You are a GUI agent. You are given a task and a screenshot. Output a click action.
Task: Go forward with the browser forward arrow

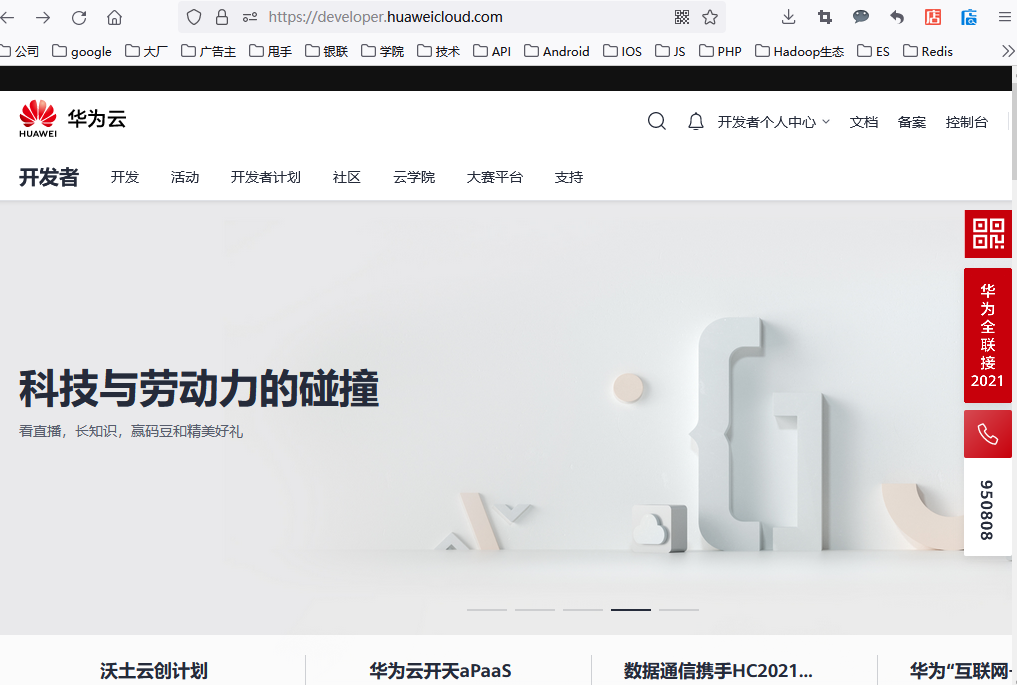[43, 18]
